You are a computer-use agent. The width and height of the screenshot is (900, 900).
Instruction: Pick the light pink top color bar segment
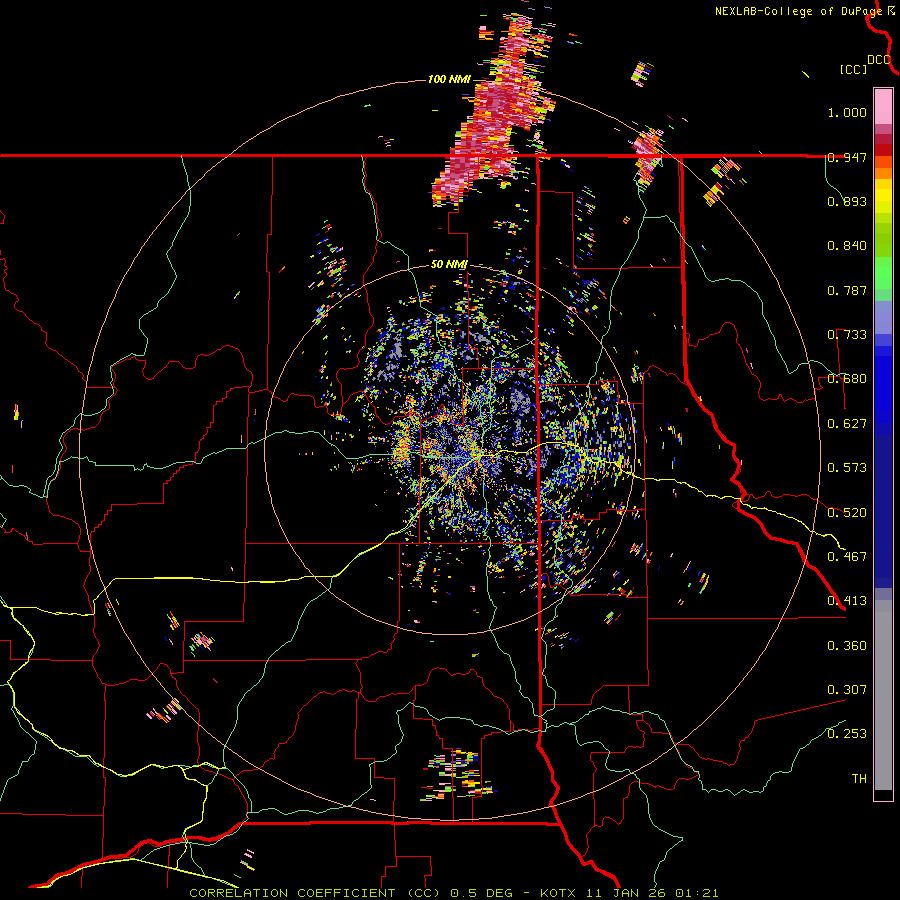(x=883, y=106)
